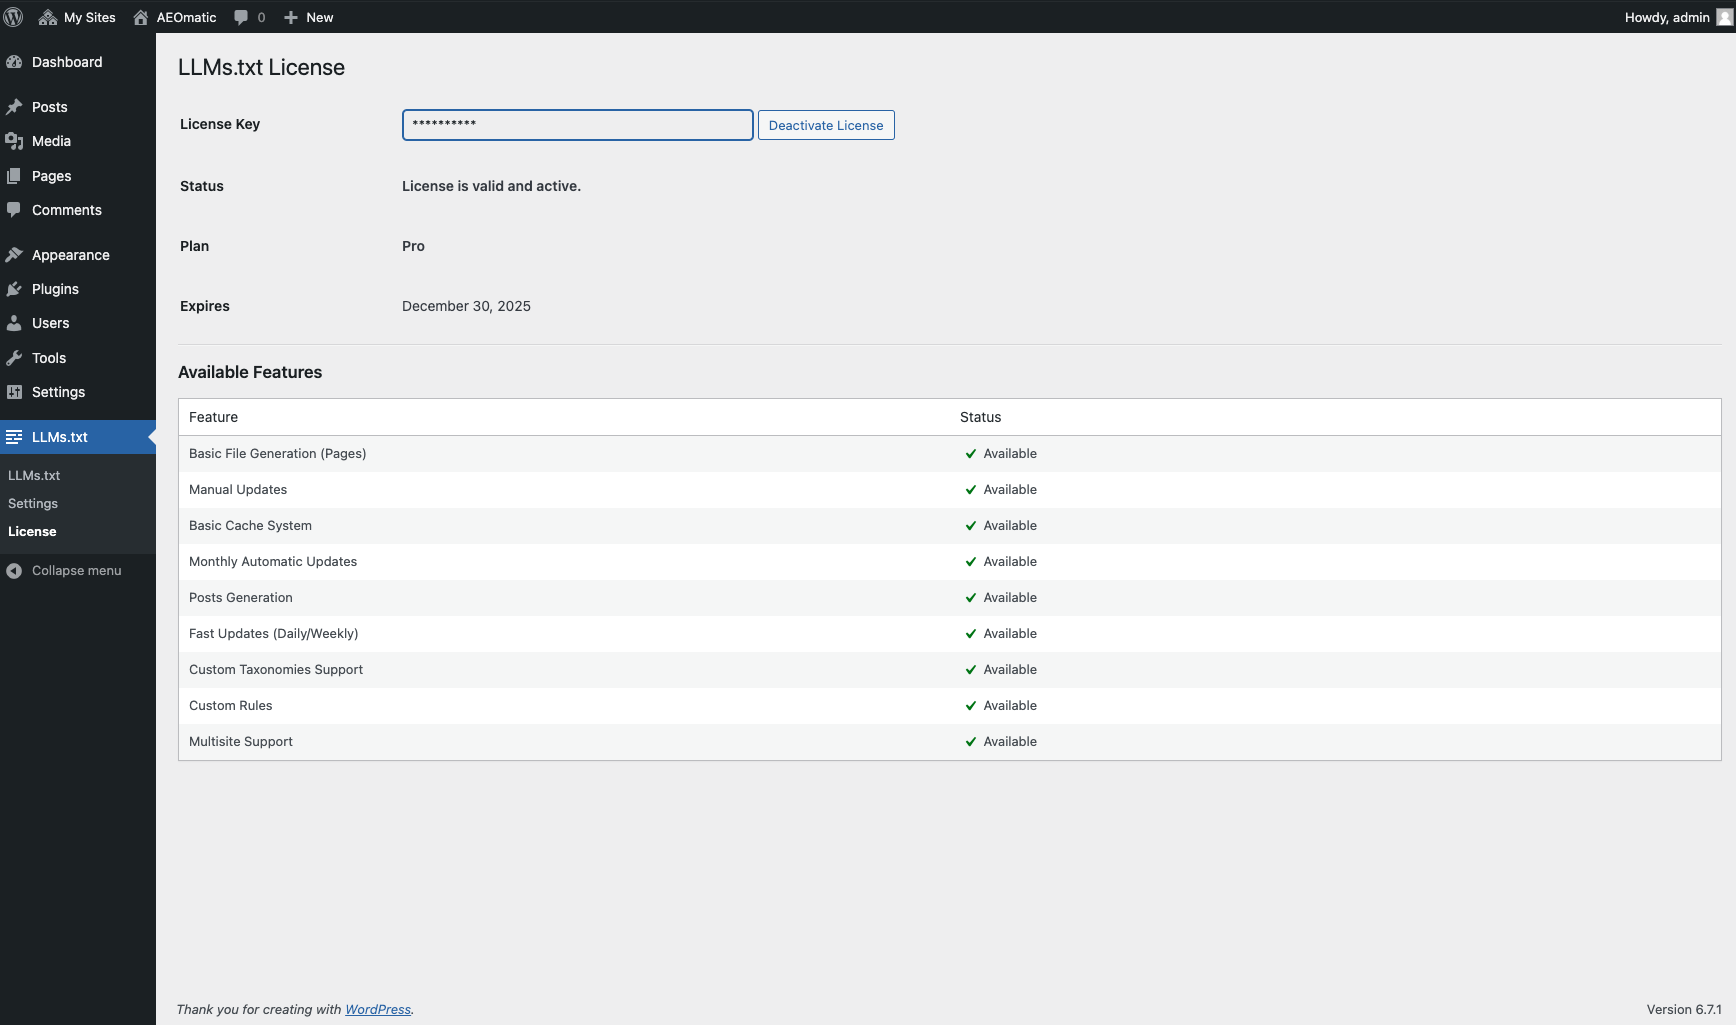
Task: Click the Feature column header
Action: [x=213, y=417]
